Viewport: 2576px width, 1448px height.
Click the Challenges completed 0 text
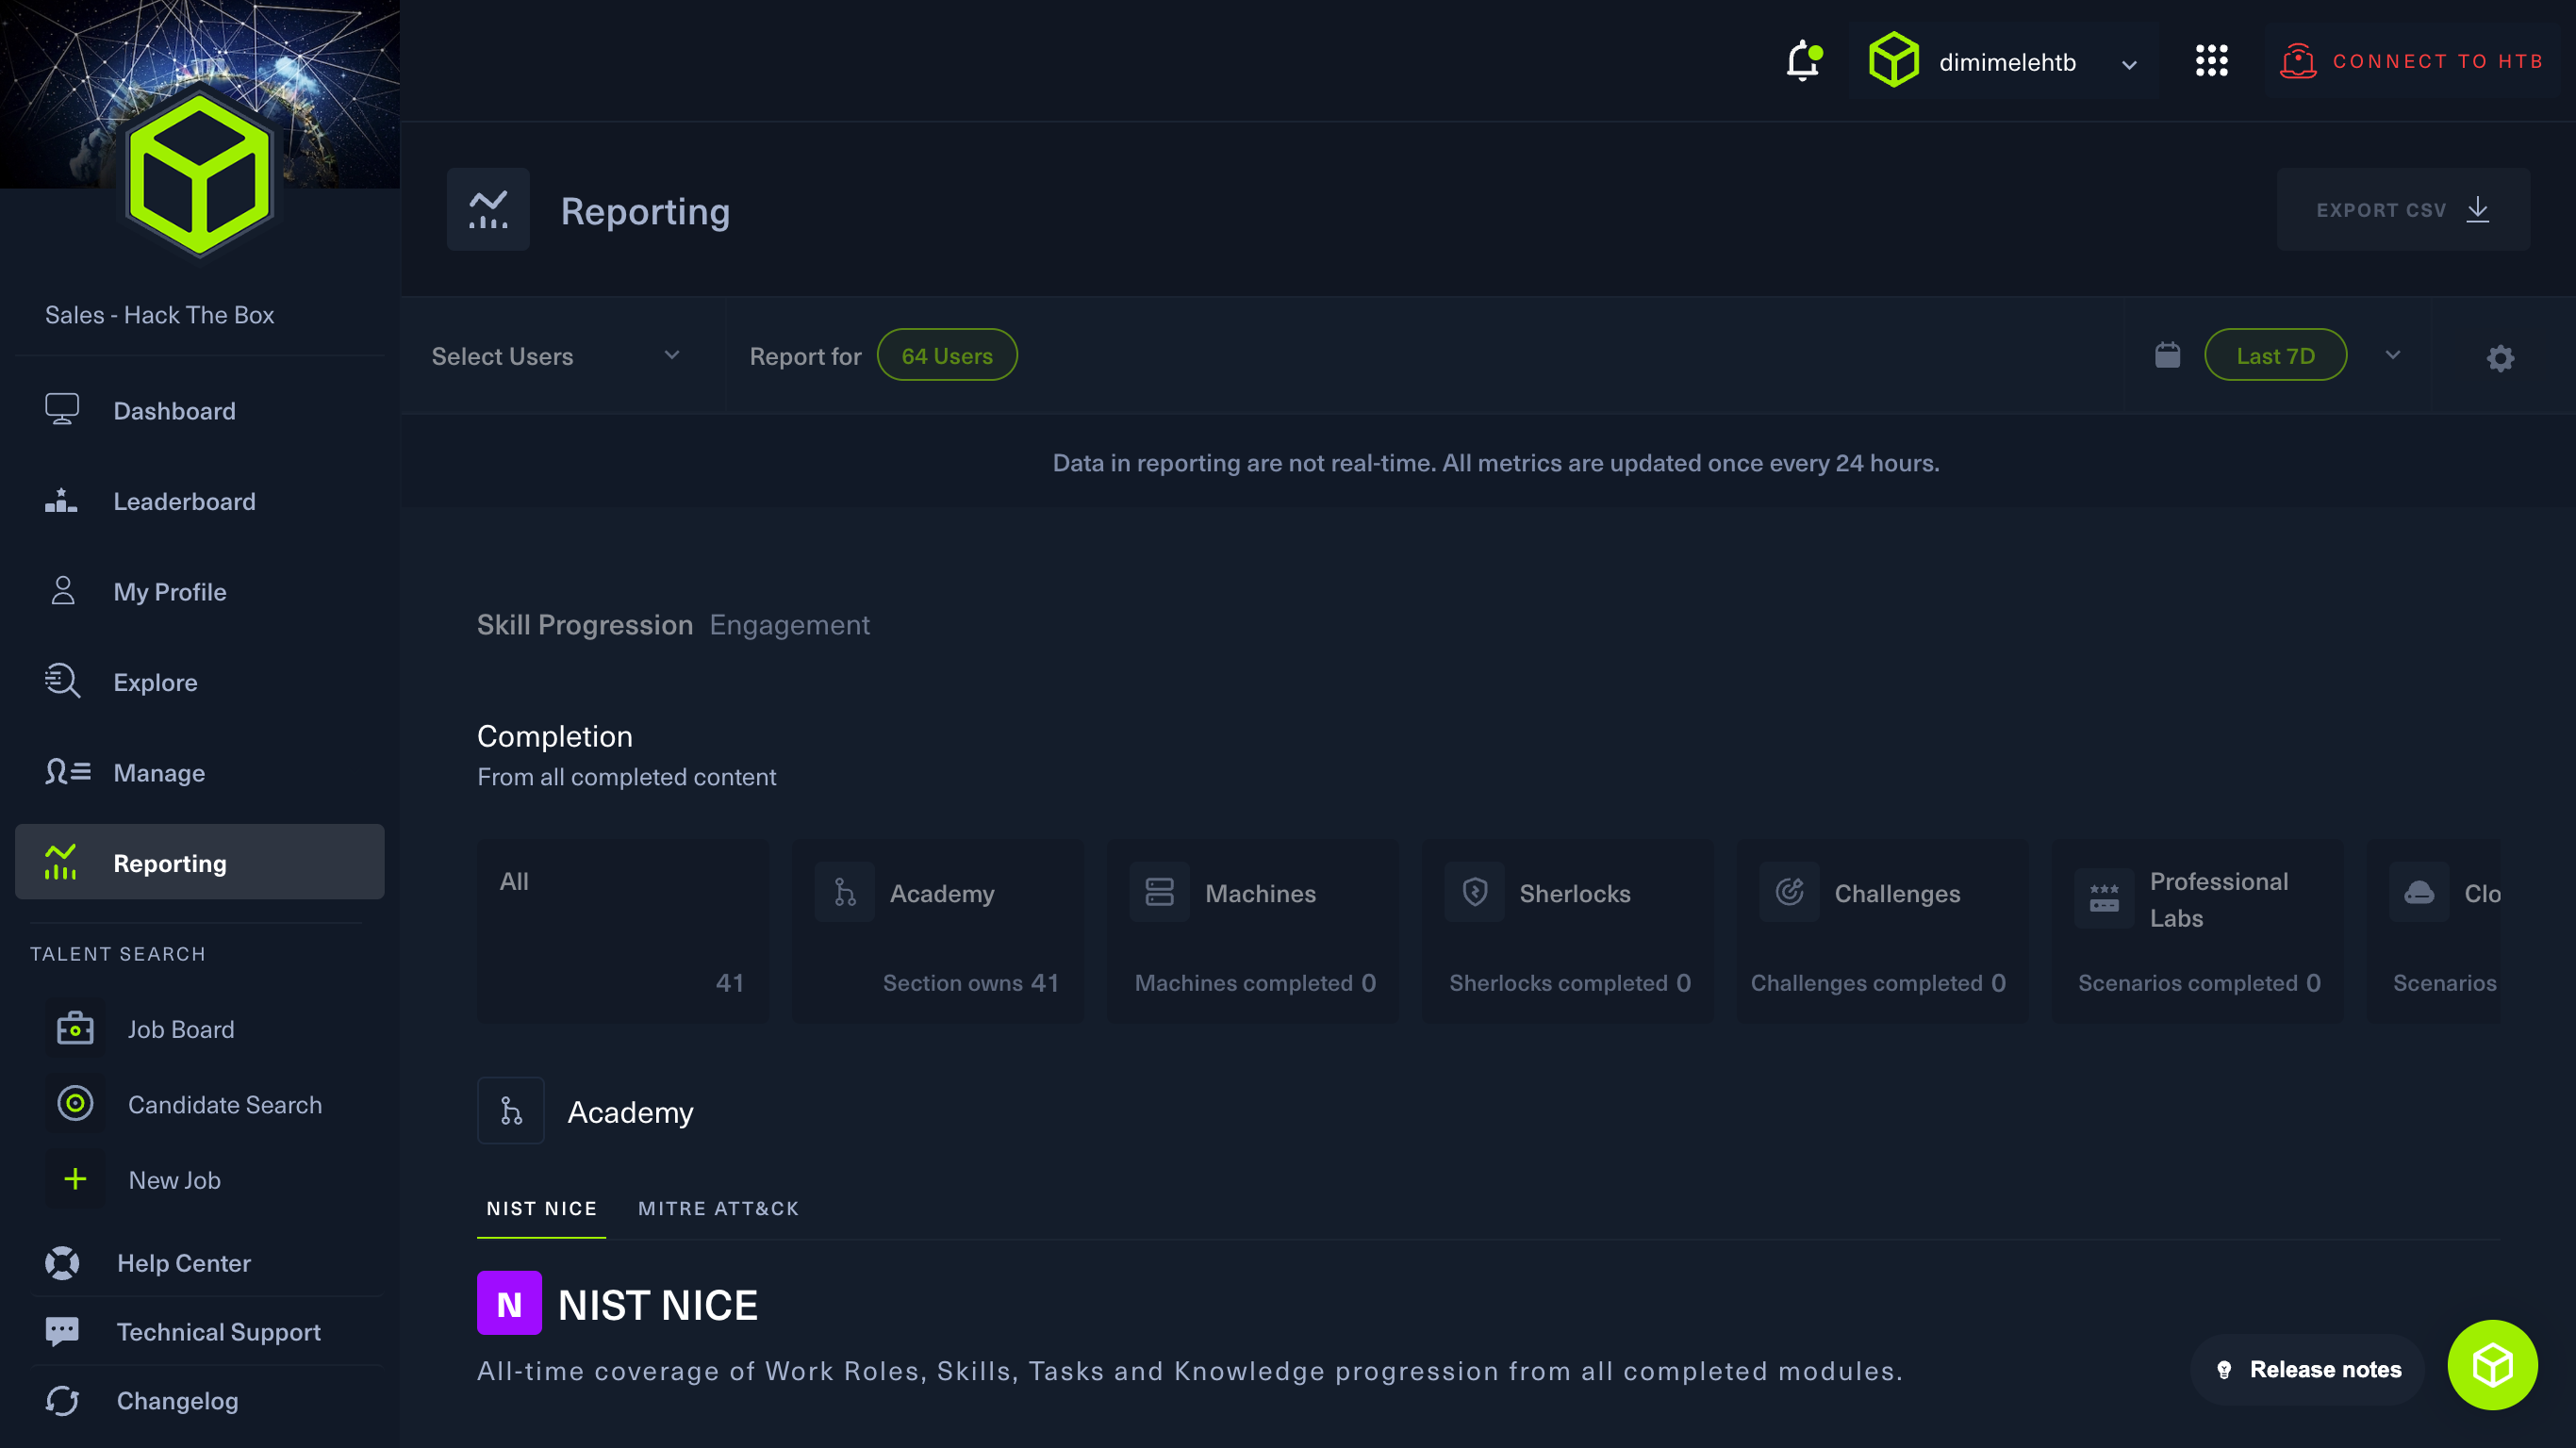1878,983
